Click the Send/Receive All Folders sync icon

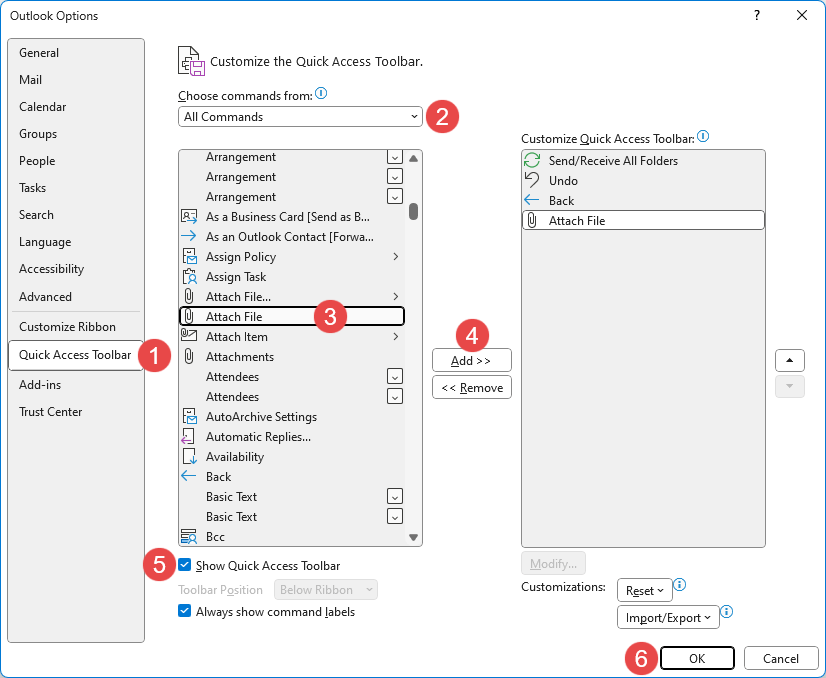532,160
